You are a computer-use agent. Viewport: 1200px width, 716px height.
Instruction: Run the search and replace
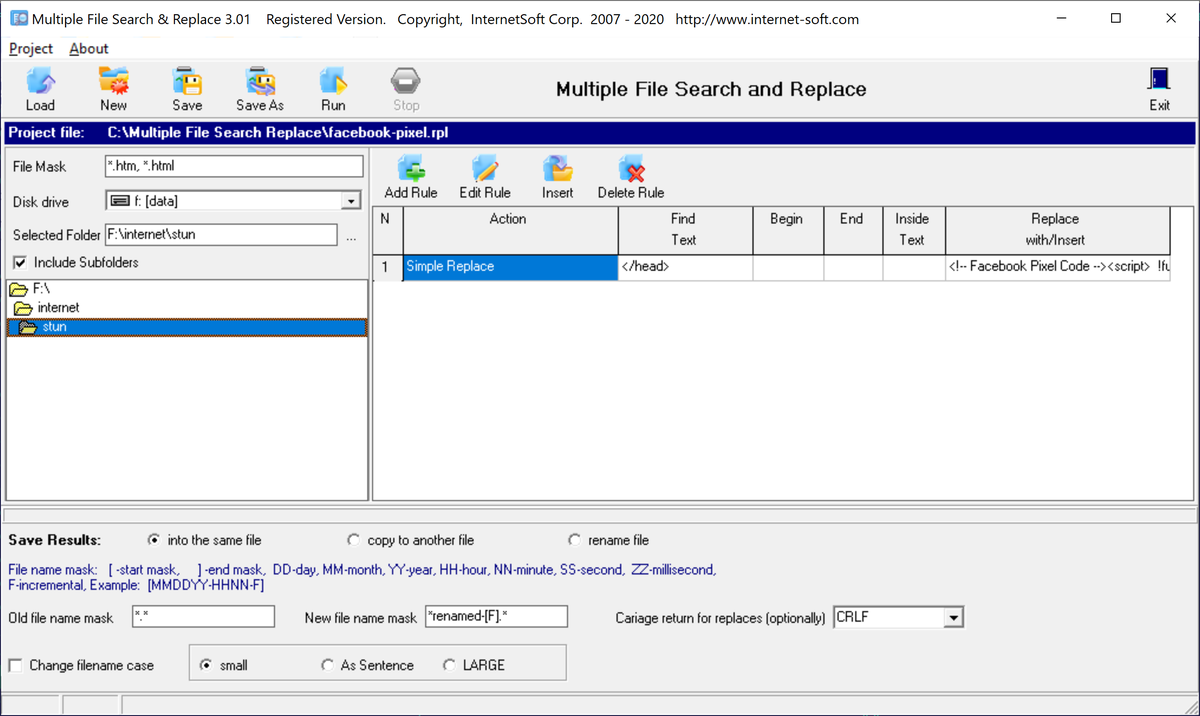pyautogui.click(x=332, y=88)
